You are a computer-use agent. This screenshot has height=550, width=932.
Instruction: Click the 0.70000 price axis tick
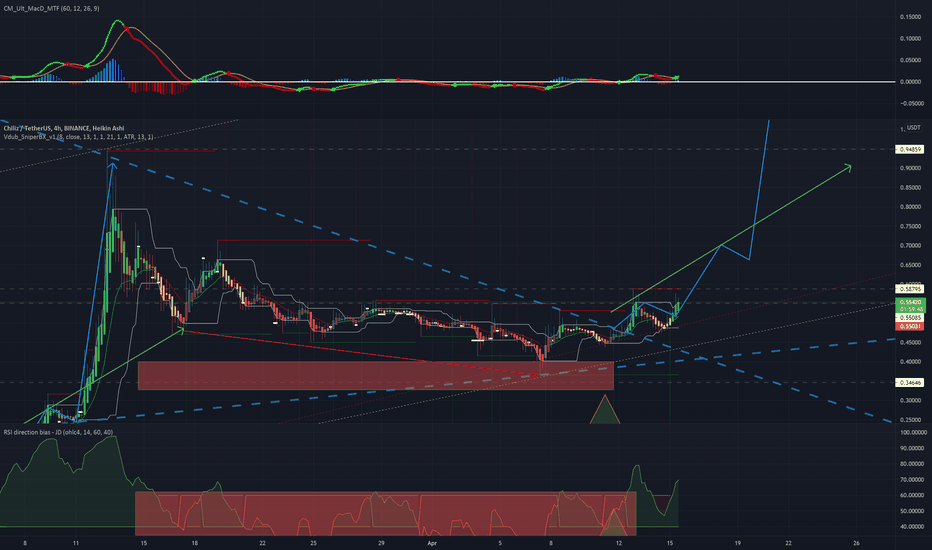[911, 246]
